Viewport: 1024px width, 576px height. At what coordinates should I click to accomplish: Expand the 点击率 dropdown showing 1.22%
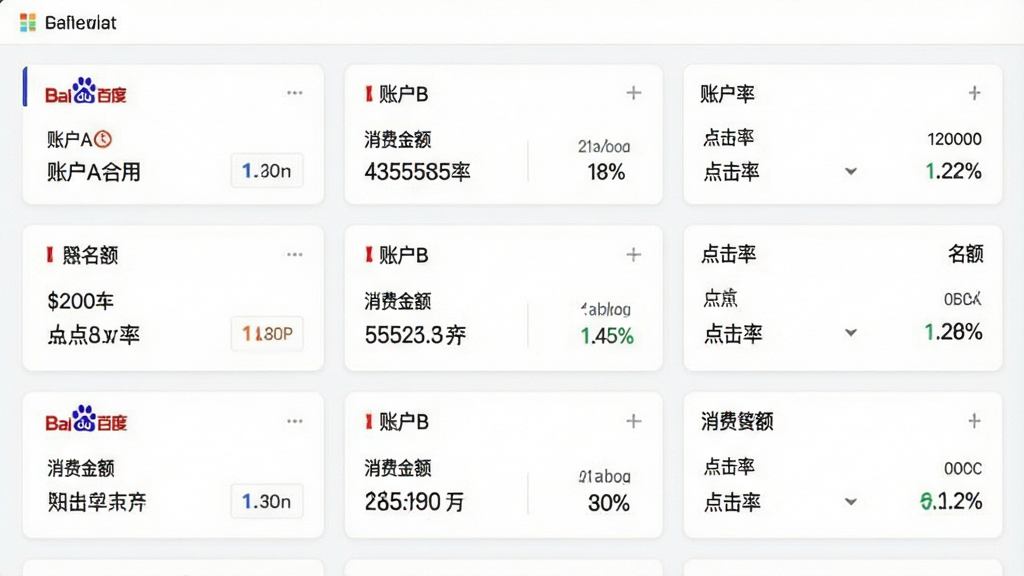pos(850,172)
